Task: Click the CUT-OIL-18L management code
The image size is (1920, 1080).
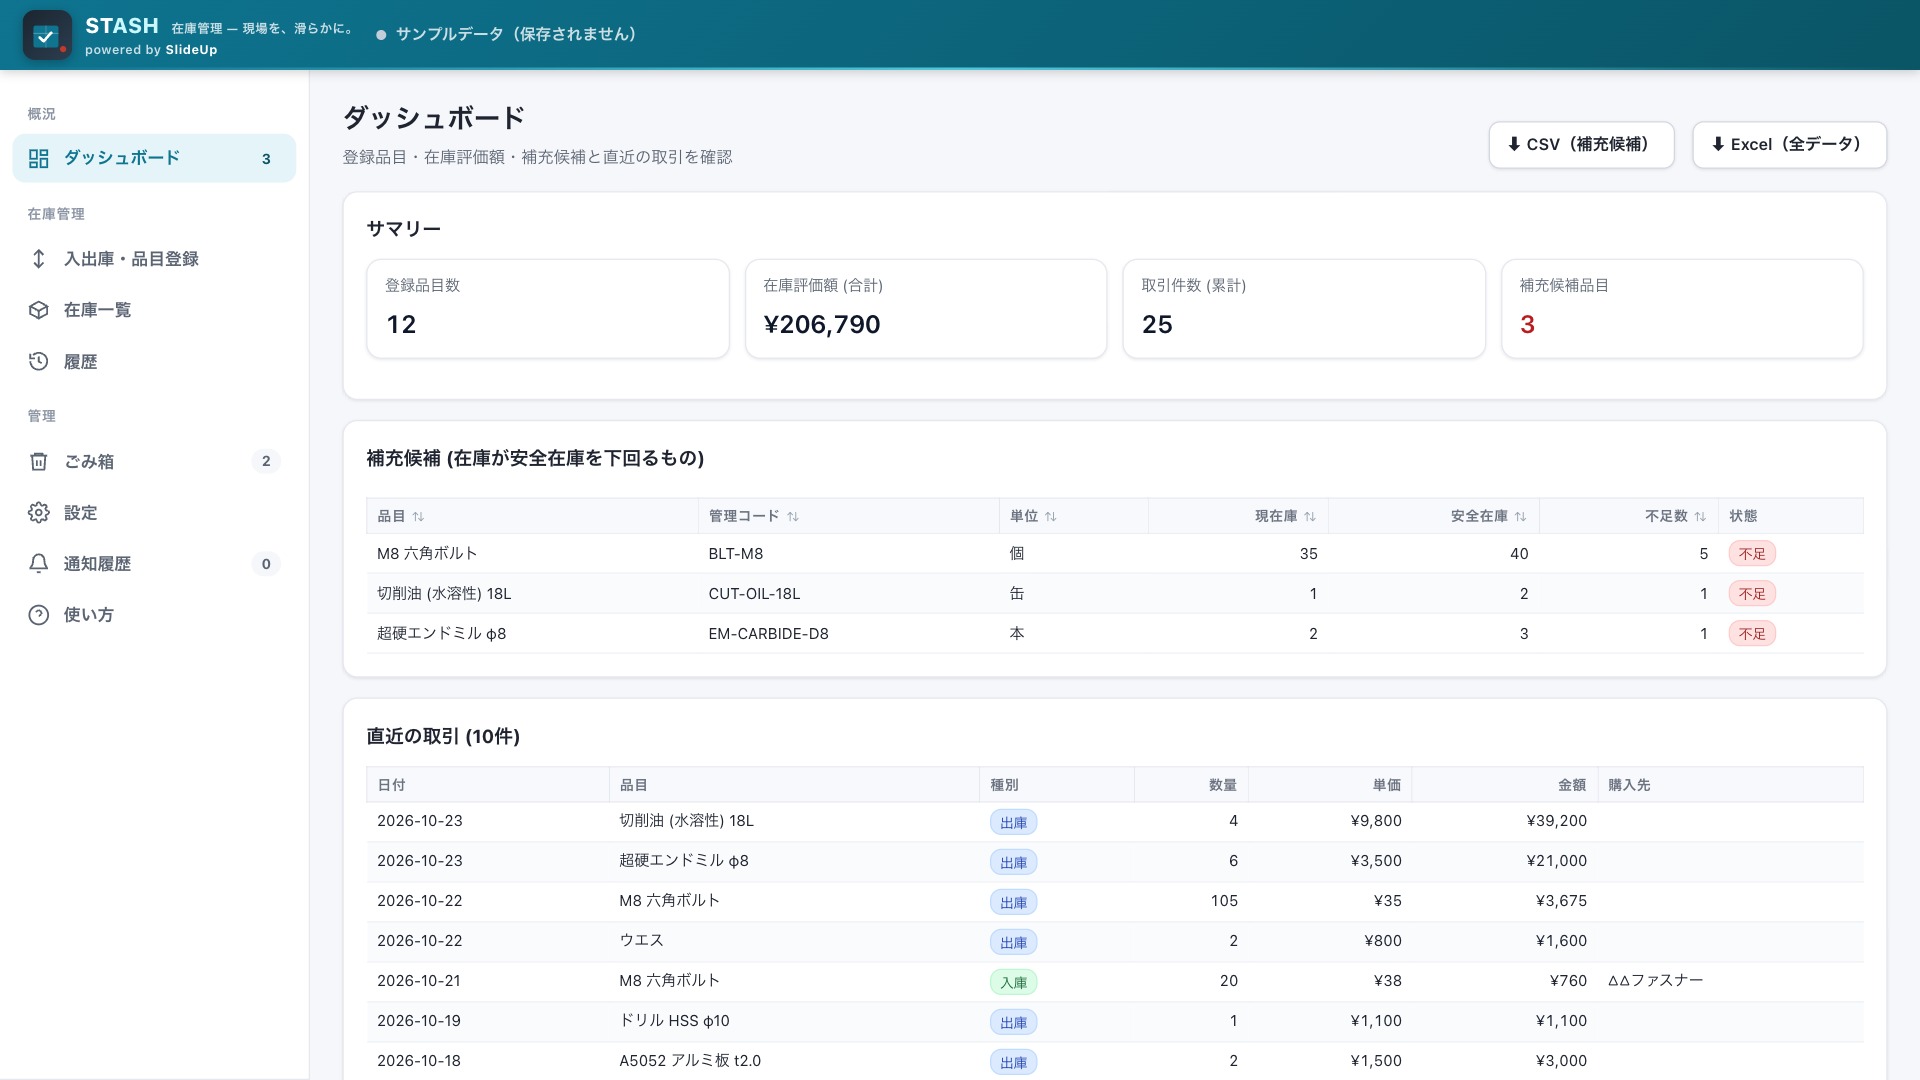Action: coord(754,594)
